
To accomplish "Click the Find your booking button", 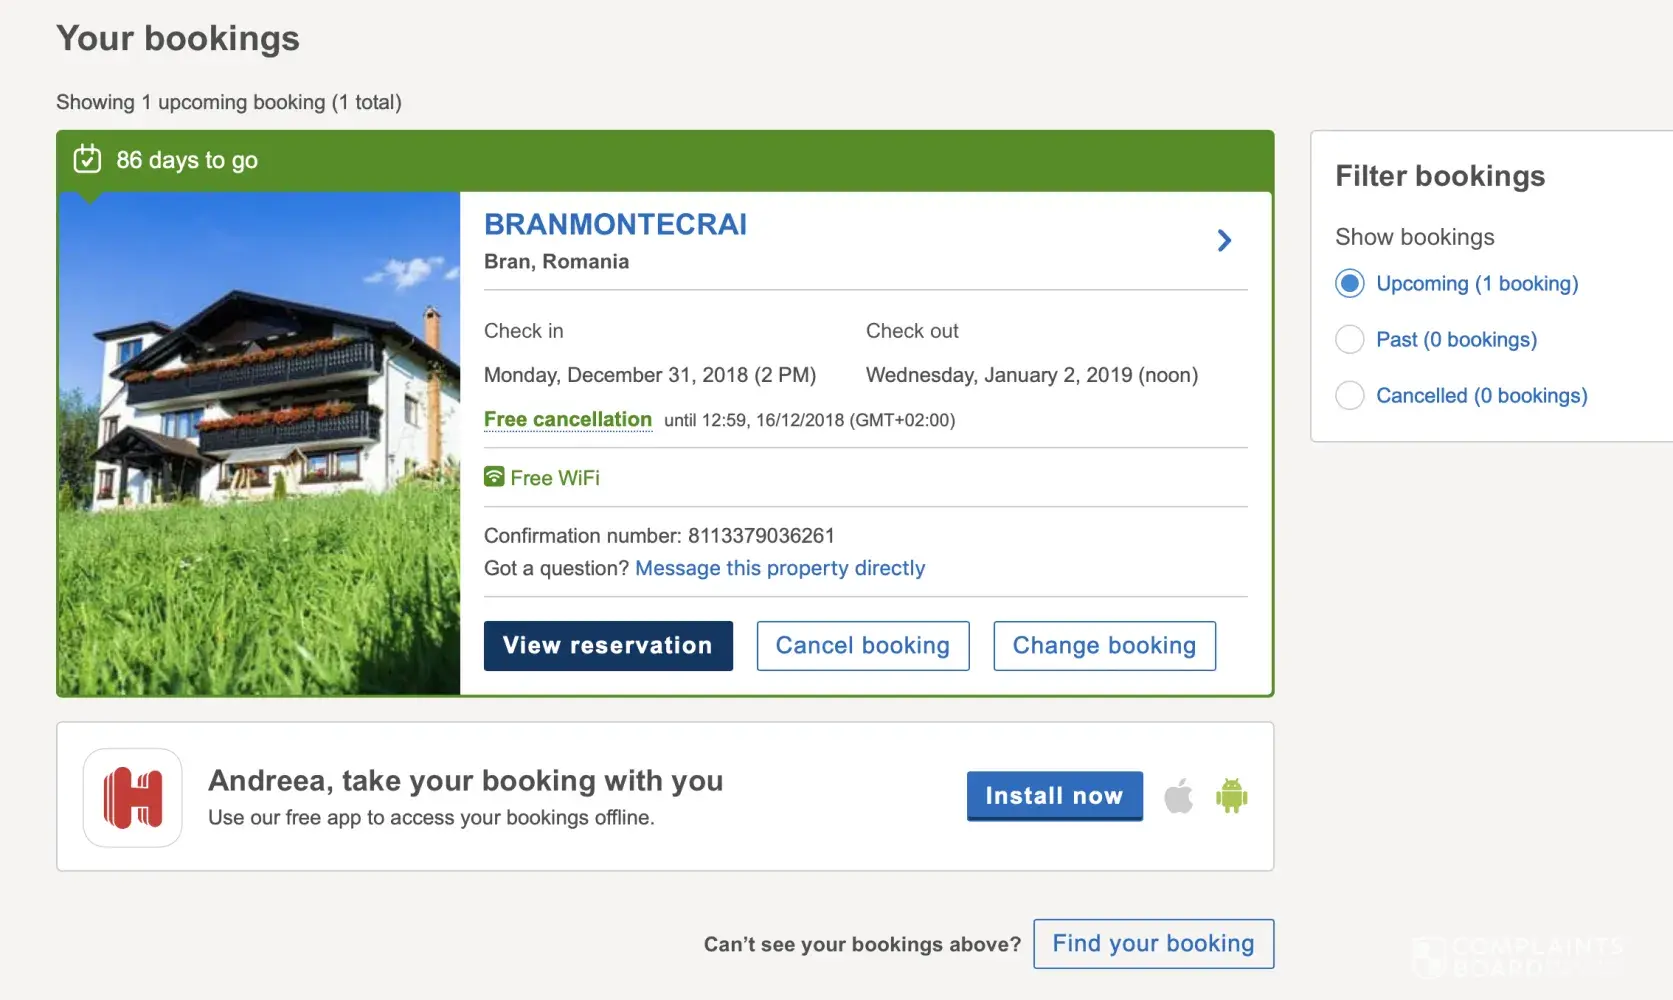I will [x=1153, y=944].
